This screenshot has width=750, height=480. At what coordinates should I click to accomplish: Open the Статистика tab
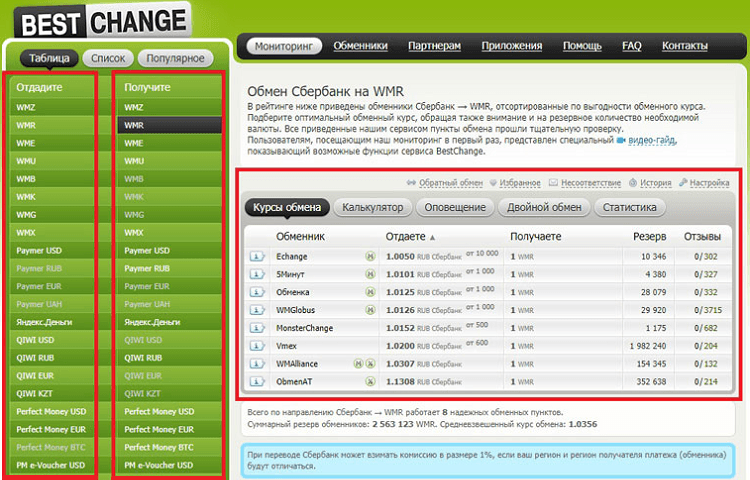coord(629,207)
